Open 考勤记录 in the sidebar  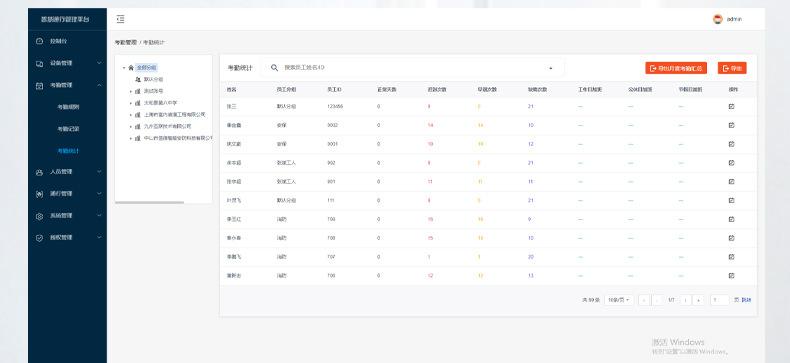pyautogui.click(x=68, y=129)
